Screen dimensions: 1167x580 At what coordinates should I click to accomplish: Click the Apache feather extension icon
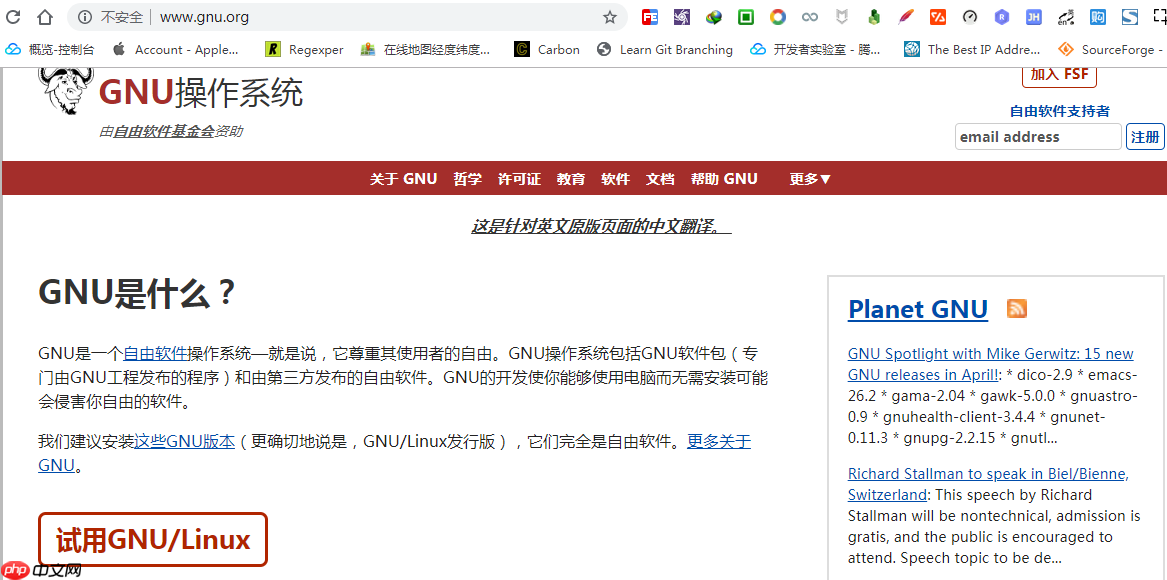pyautogui.click(x=905, y=16)
